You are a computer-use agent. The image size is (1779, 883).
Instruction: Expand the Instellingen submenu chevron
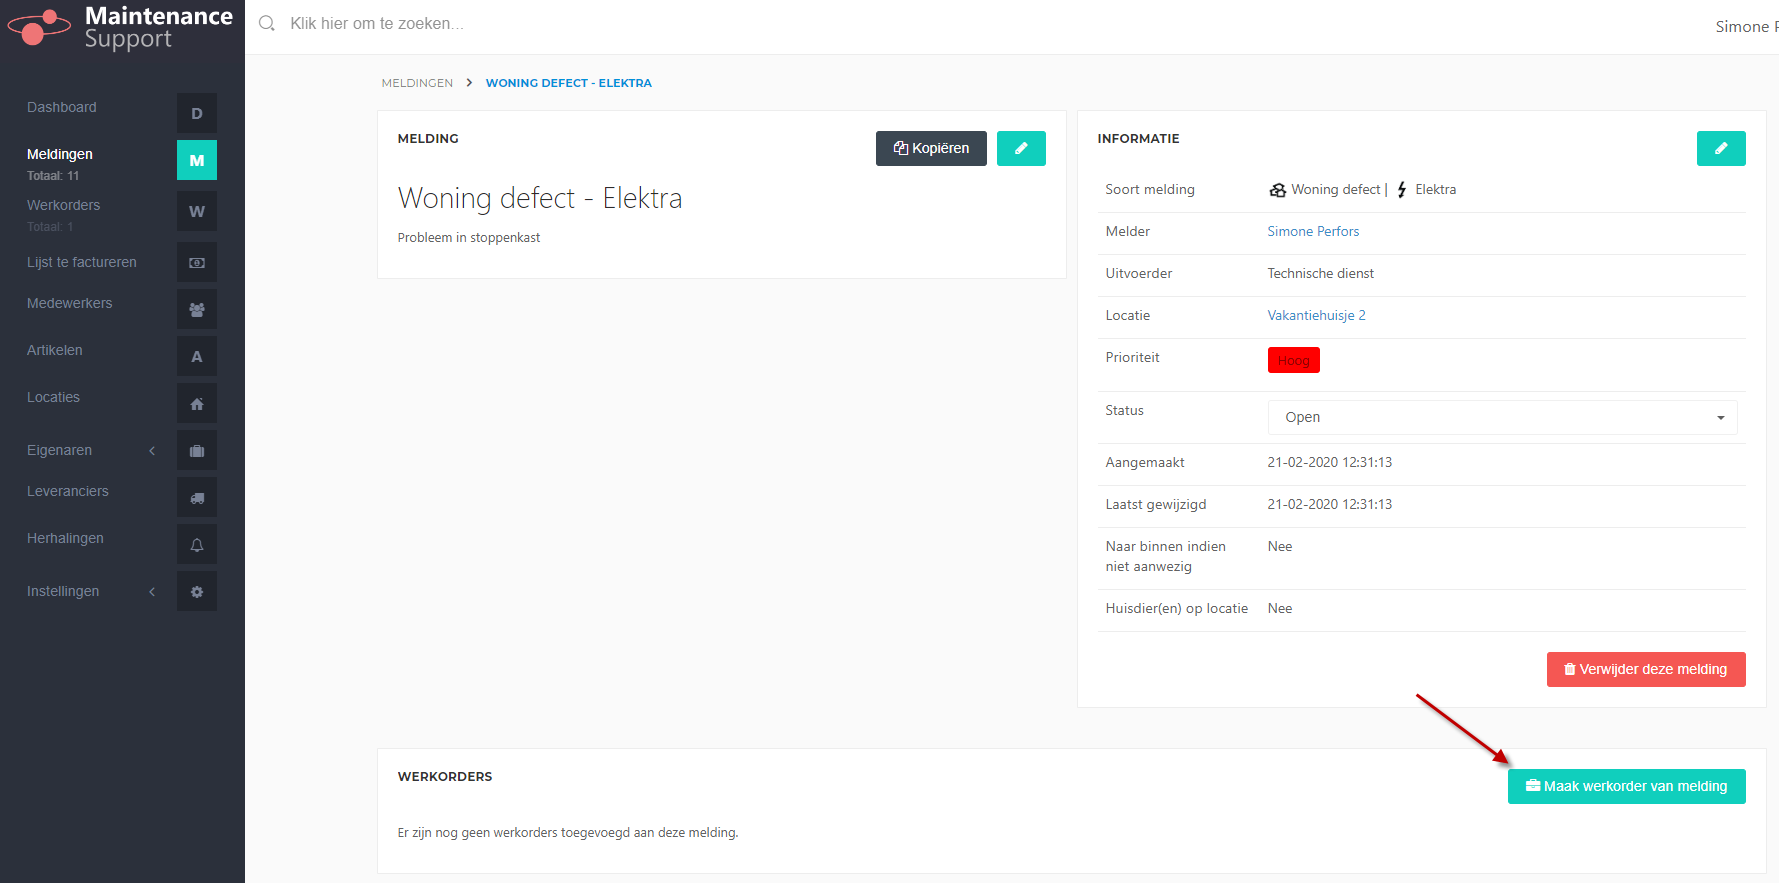coord(152,592)
